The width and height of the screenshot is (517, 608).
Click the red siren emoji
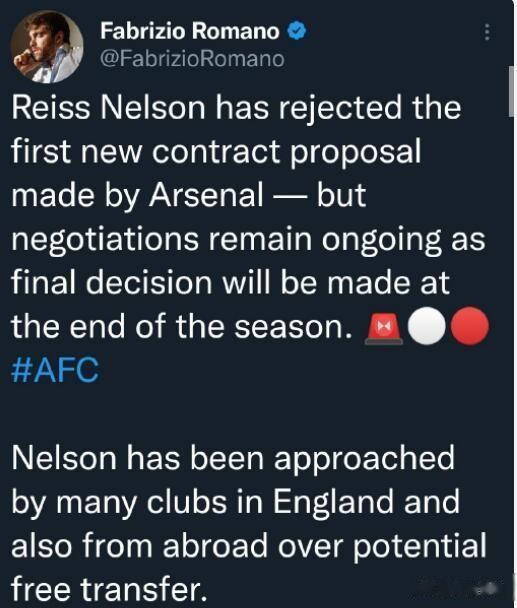coord(383,328)
